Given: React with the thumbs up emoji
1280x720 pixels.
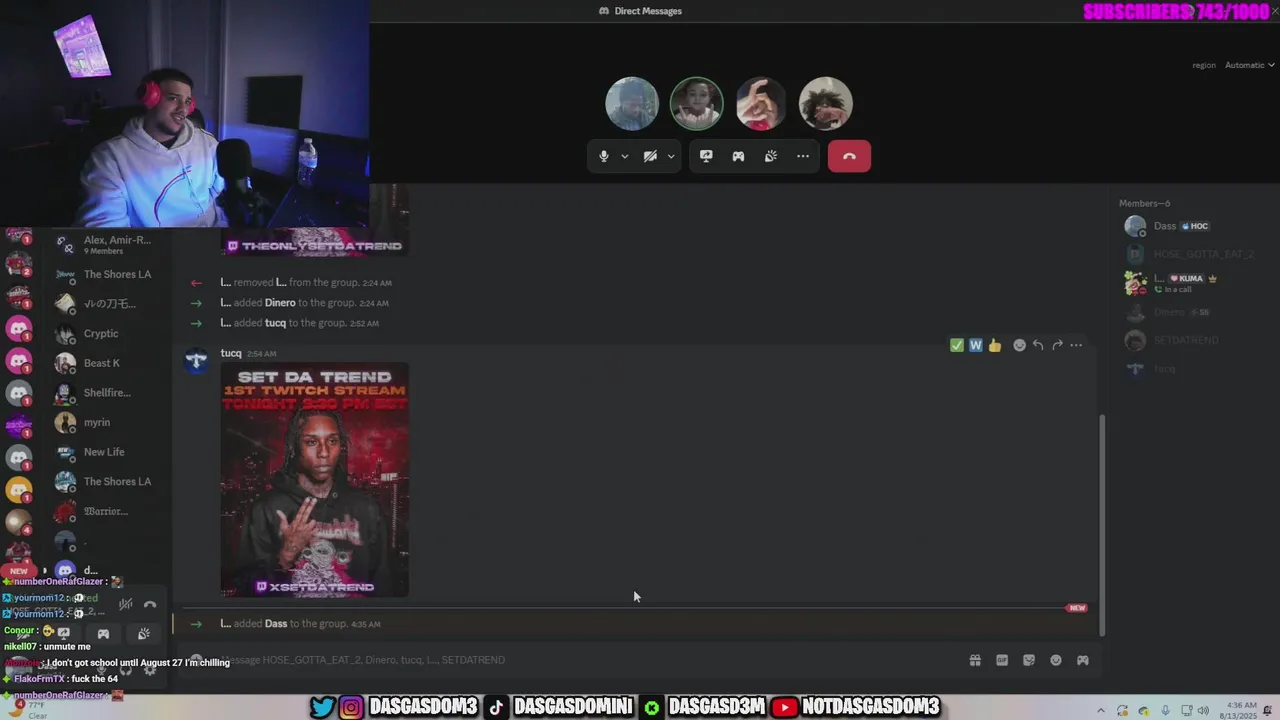Looking at the screenshot, I should pos(994,345).
